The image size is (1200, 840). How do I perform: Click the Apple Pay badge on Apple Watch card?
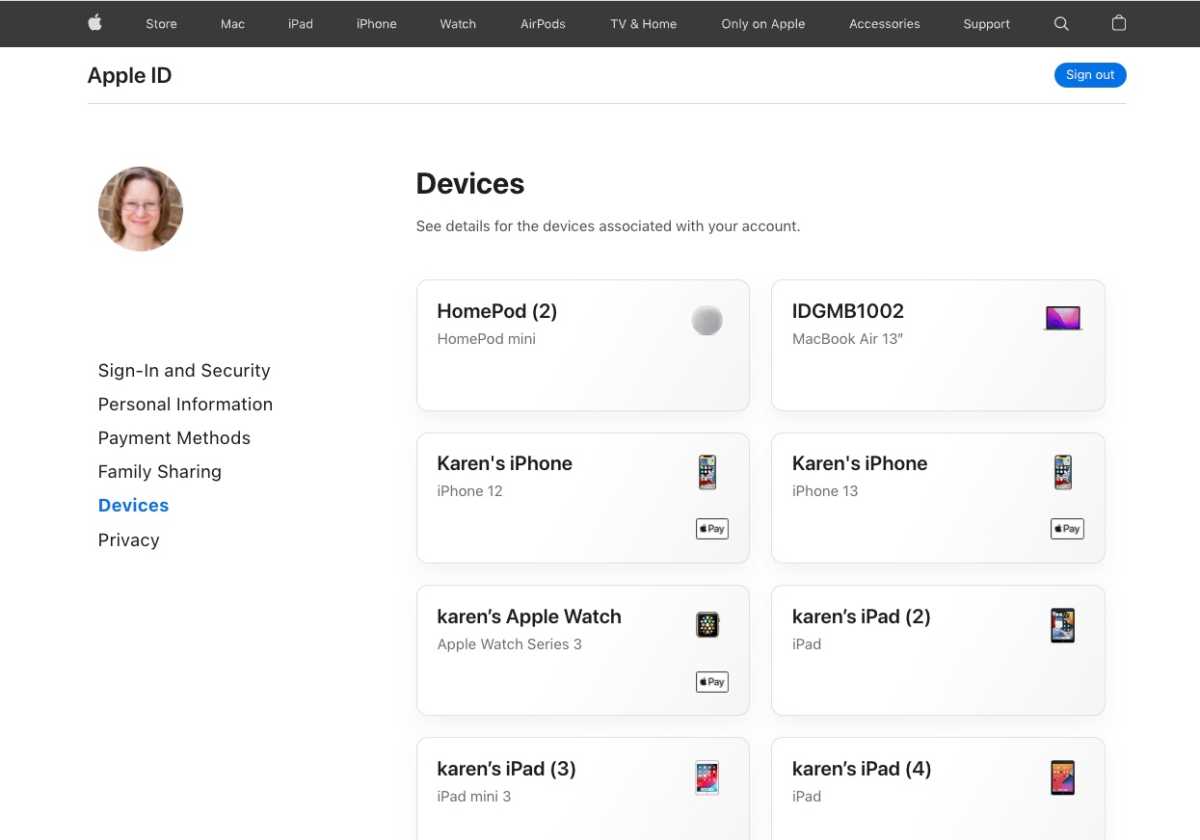coord(712,682)
